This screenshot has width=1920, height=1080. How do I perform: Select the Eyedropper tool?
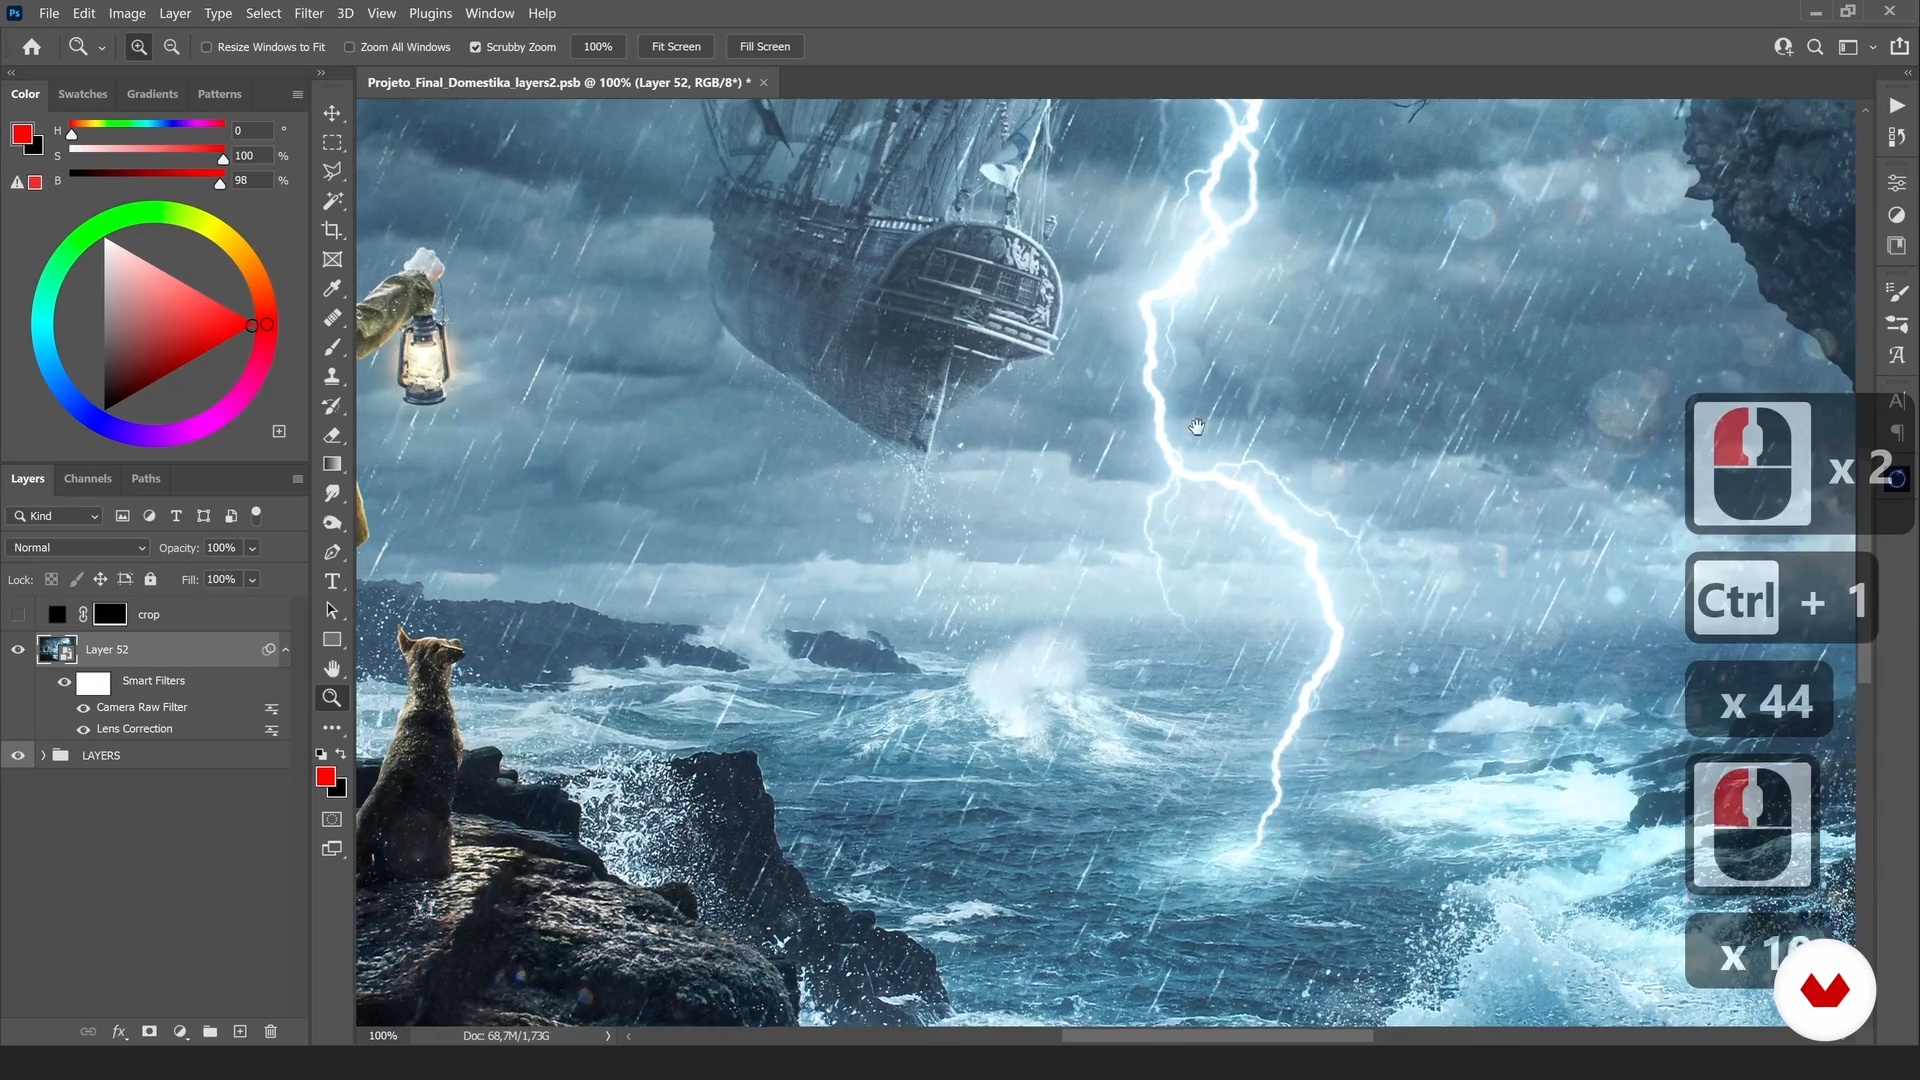(x=332, y=288)
